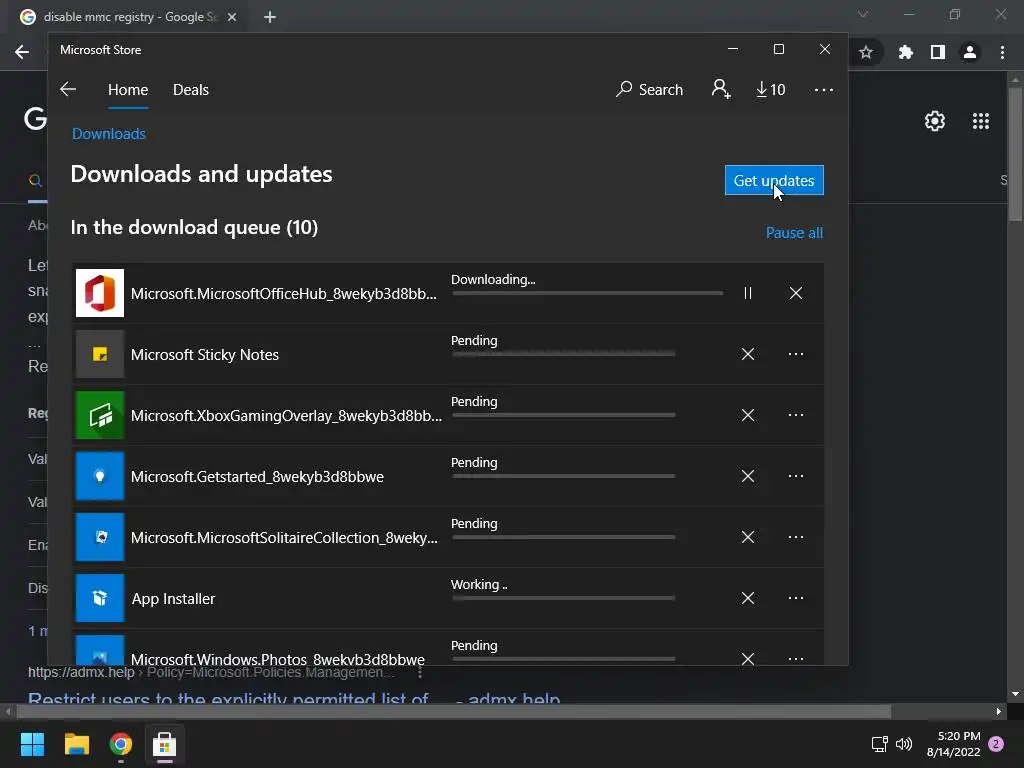Bookmark the page with the Chrome star
This screenshot has height=768, width=1024.
click(866, 52)
